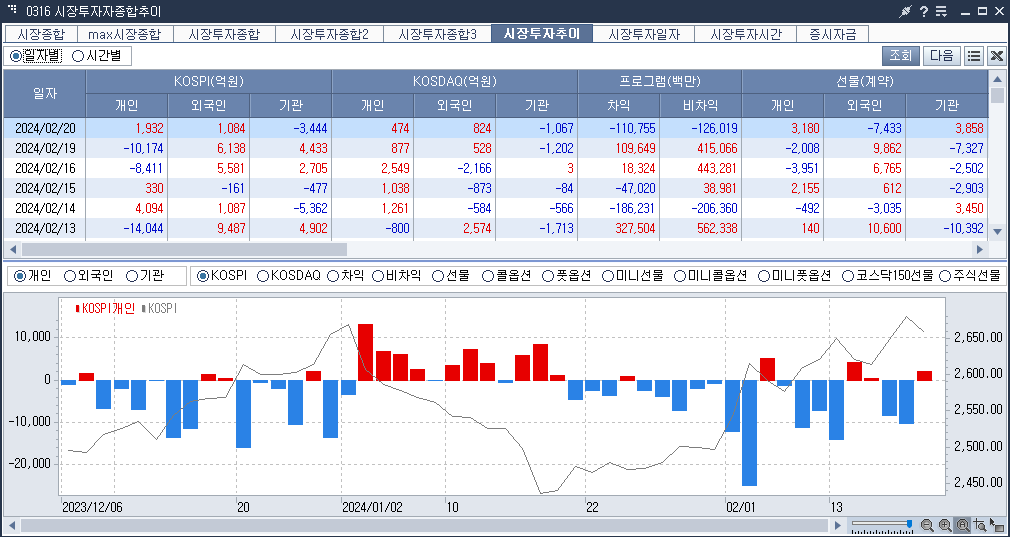Open the help question mark icon
1010x537 pixels.
924,11
